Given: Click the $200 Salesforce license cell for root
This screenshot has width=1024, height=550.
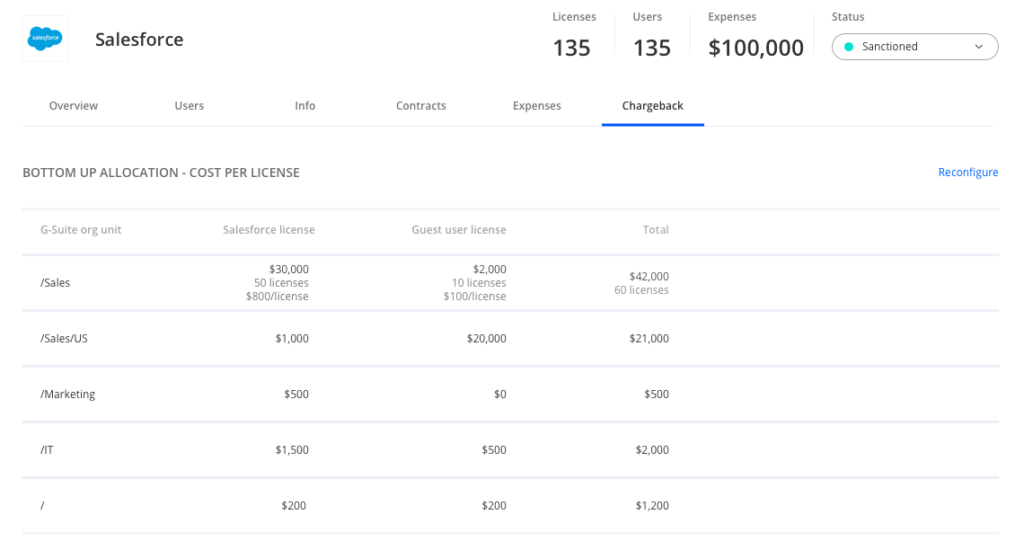Looking at the screenshot, I should (293, 505).
